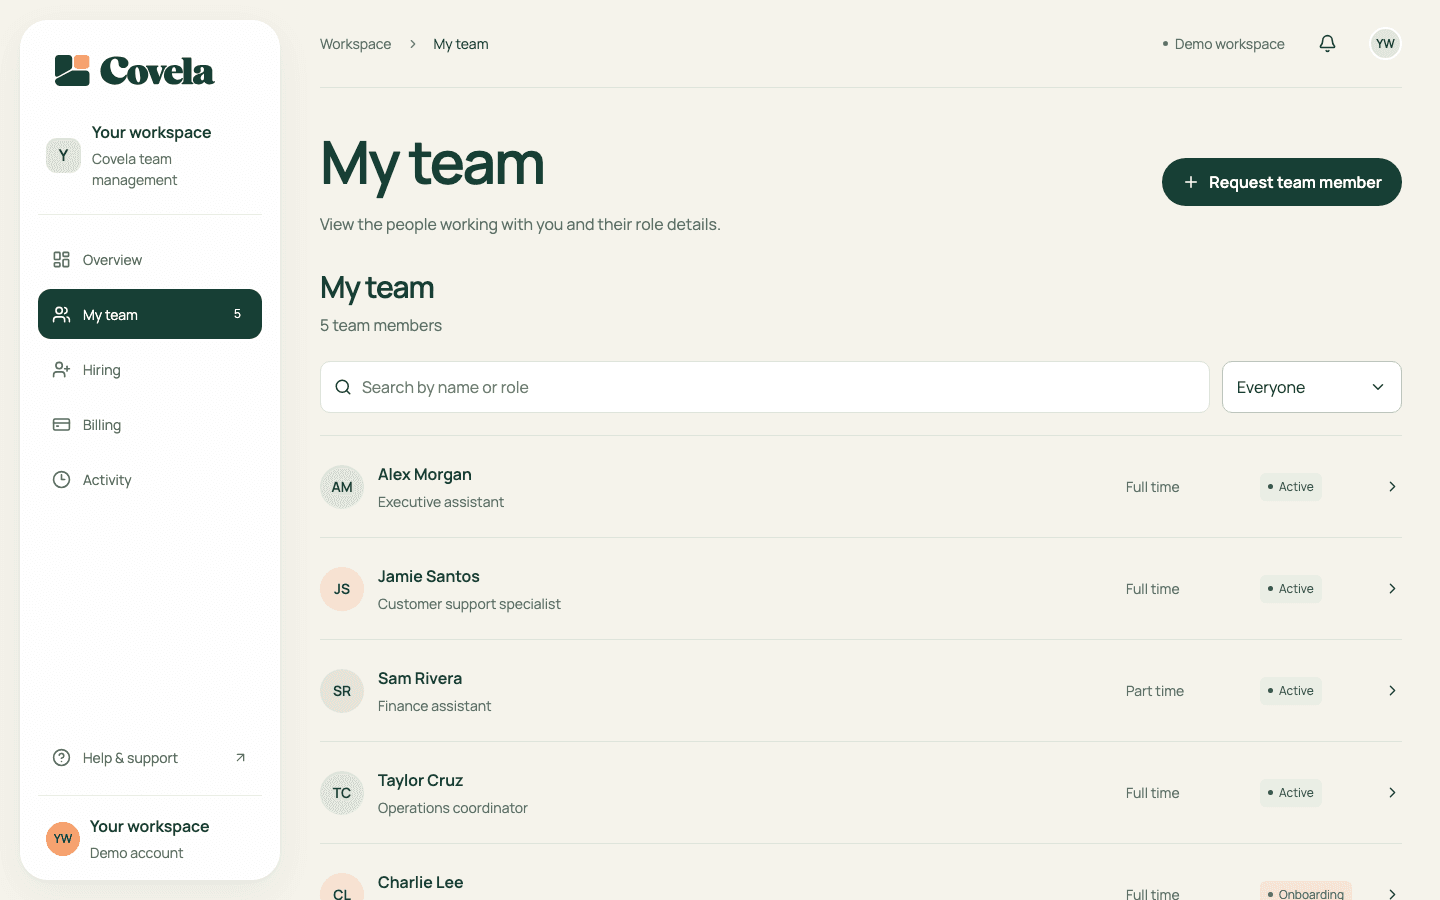The width and height of the screenshot is (1440, 900).
Task: Click the orange YW avatar in sidebar footer
Action: tap(63, 839)
